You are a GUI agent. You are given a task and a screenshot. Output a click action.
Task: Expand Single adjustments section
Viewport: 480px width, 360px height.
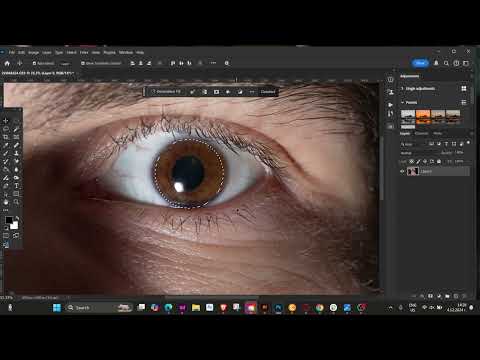(402, 88)
